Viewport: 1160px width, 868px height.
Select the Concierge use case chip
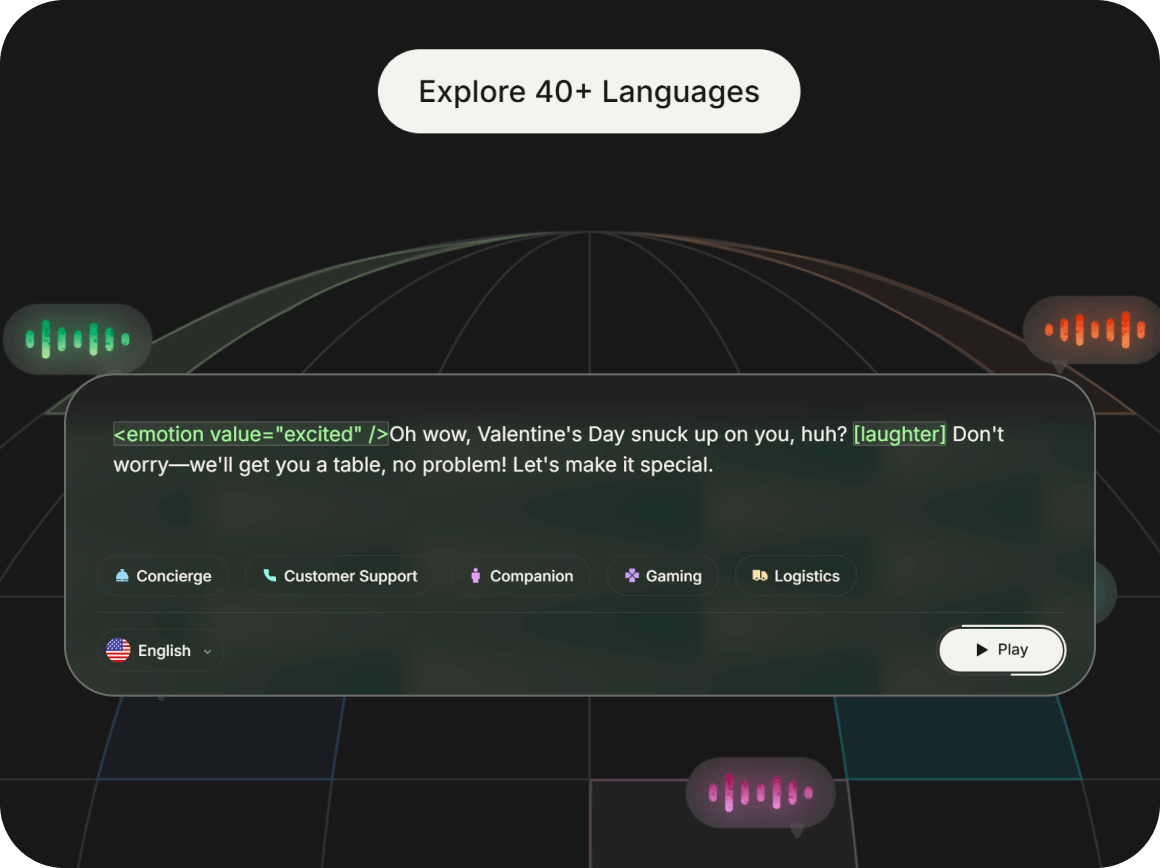click(163, 576)
